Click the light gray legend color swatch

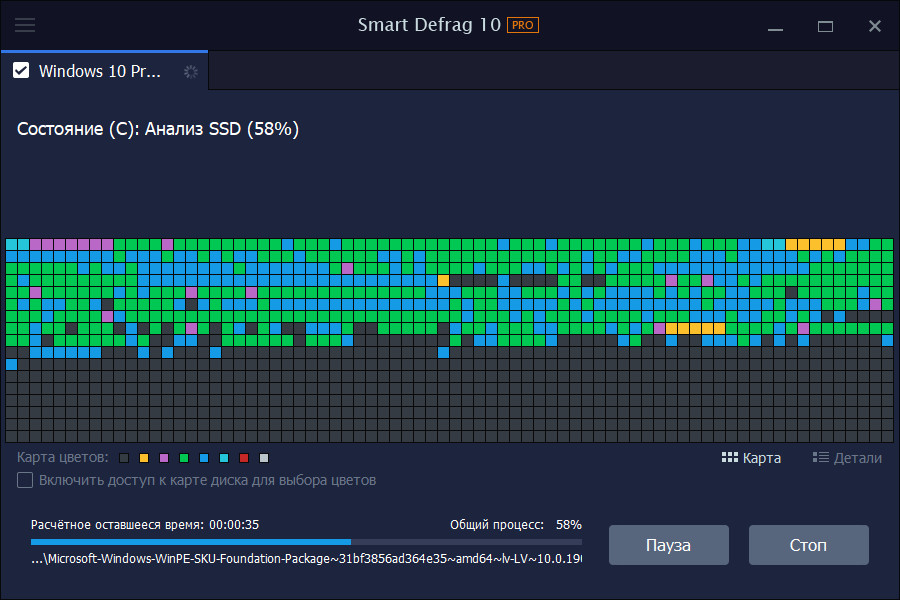point(264,458)
